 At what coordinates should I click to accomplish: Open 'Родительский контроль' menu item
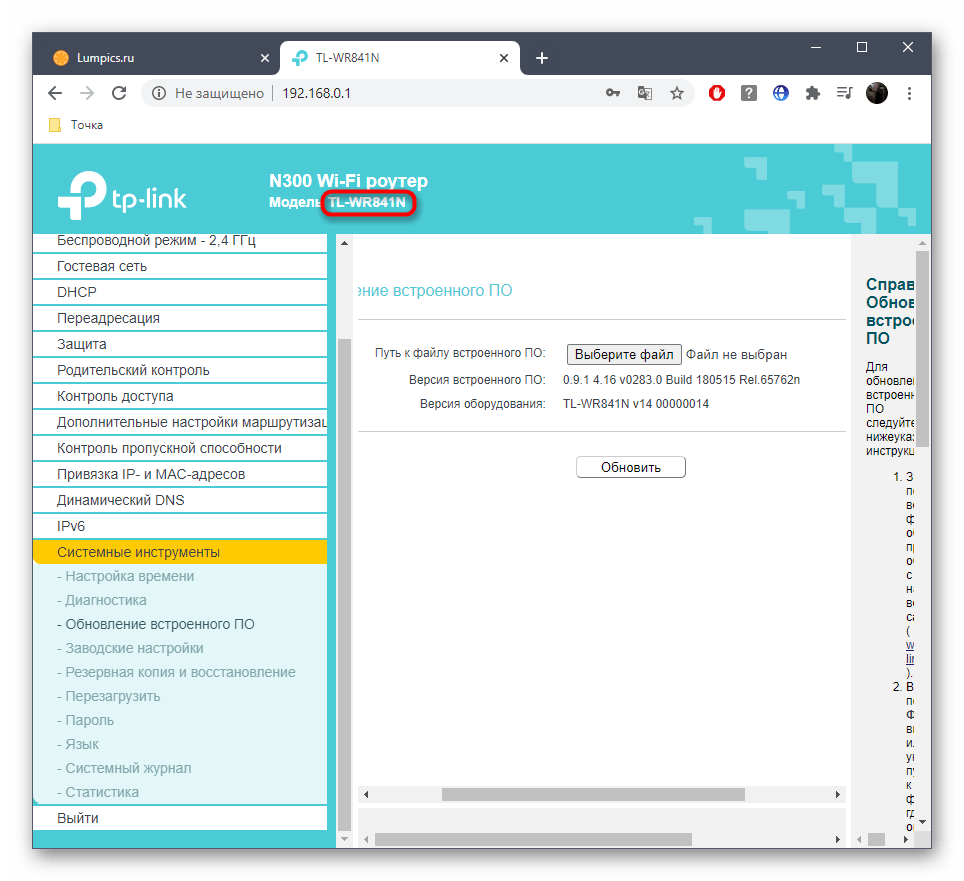[180, 370]
